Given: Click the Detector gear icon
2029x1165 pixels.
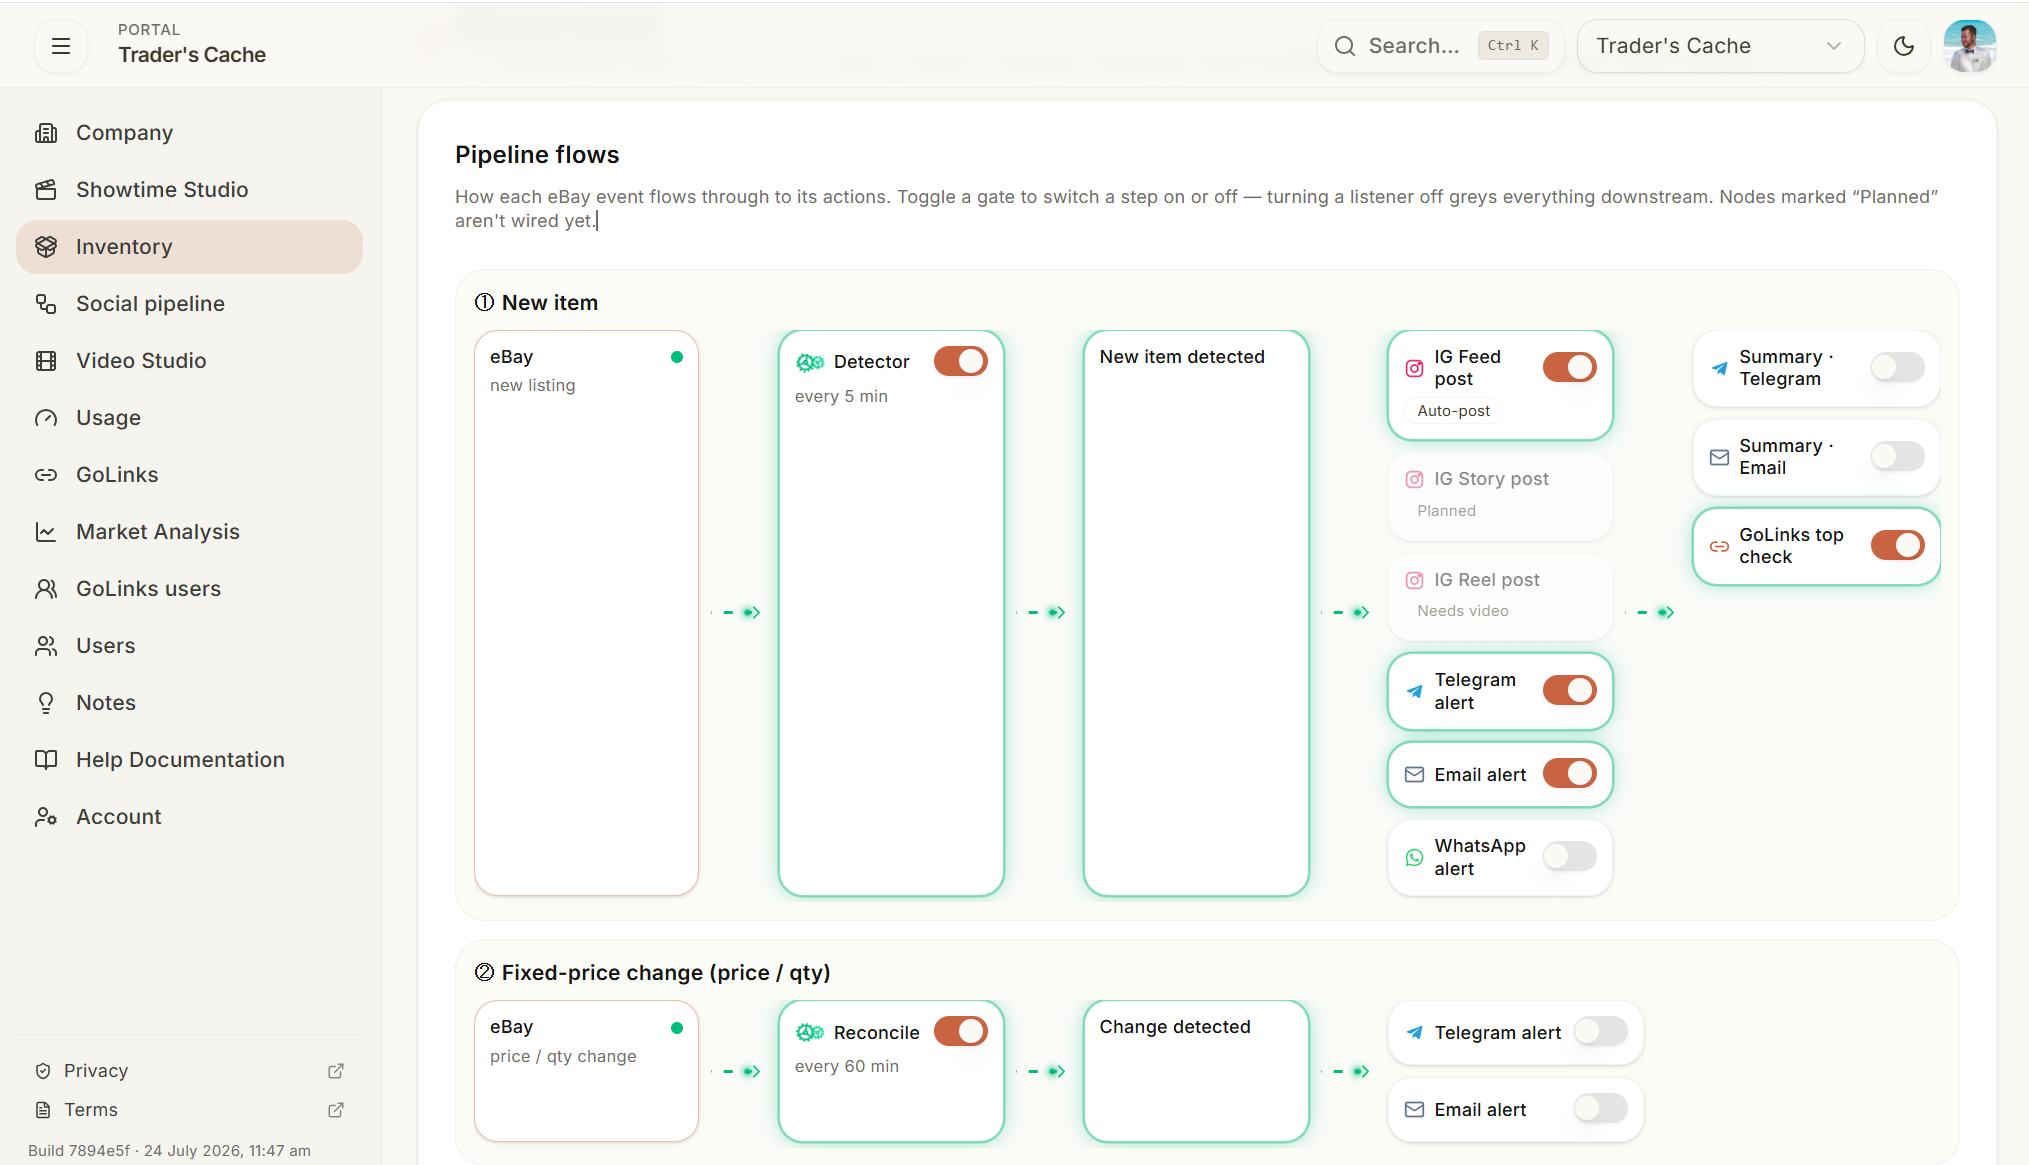Looking at the screenshot, I should click(x=810, y=362).
